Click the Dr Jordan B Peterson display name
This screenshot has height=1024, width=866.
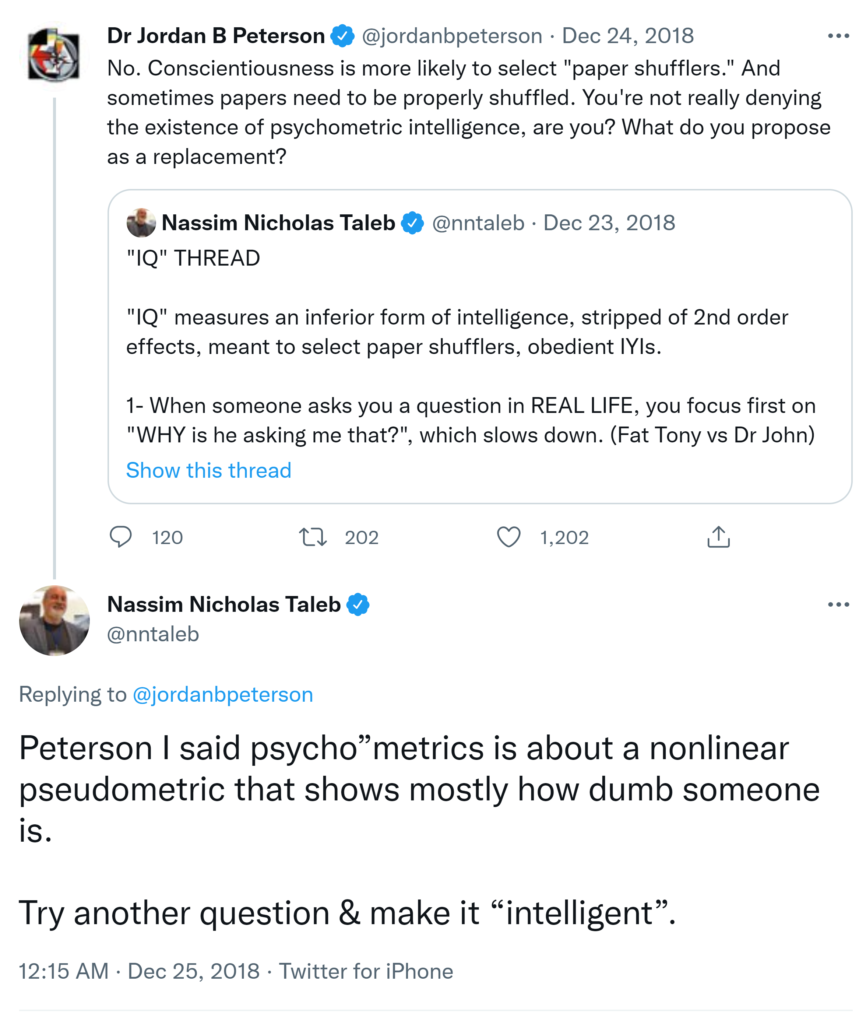pyautogui.click(x=215, y=36)
